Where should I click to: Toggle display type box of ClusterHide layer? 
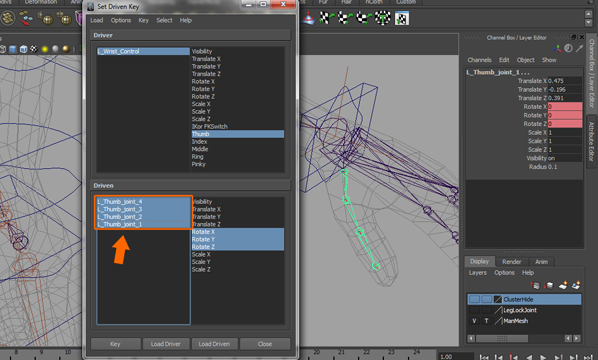[x=486, y=299]
